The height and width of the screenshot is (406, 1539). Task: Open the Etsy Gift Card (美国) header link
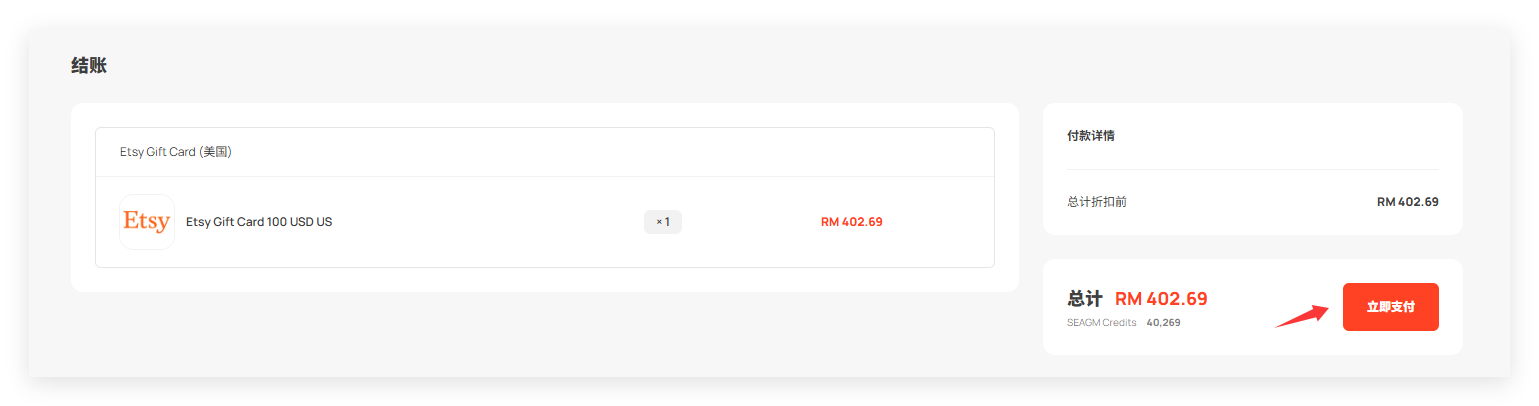coord(176,152)
